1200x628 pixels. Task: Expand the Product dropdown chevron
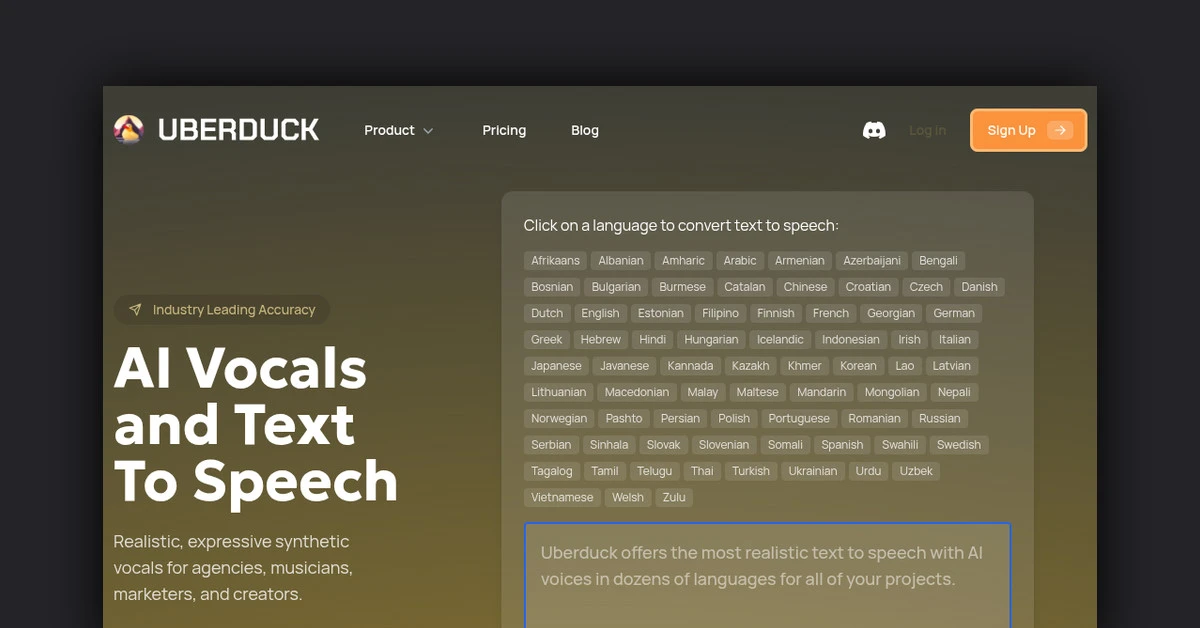point(428,131)
